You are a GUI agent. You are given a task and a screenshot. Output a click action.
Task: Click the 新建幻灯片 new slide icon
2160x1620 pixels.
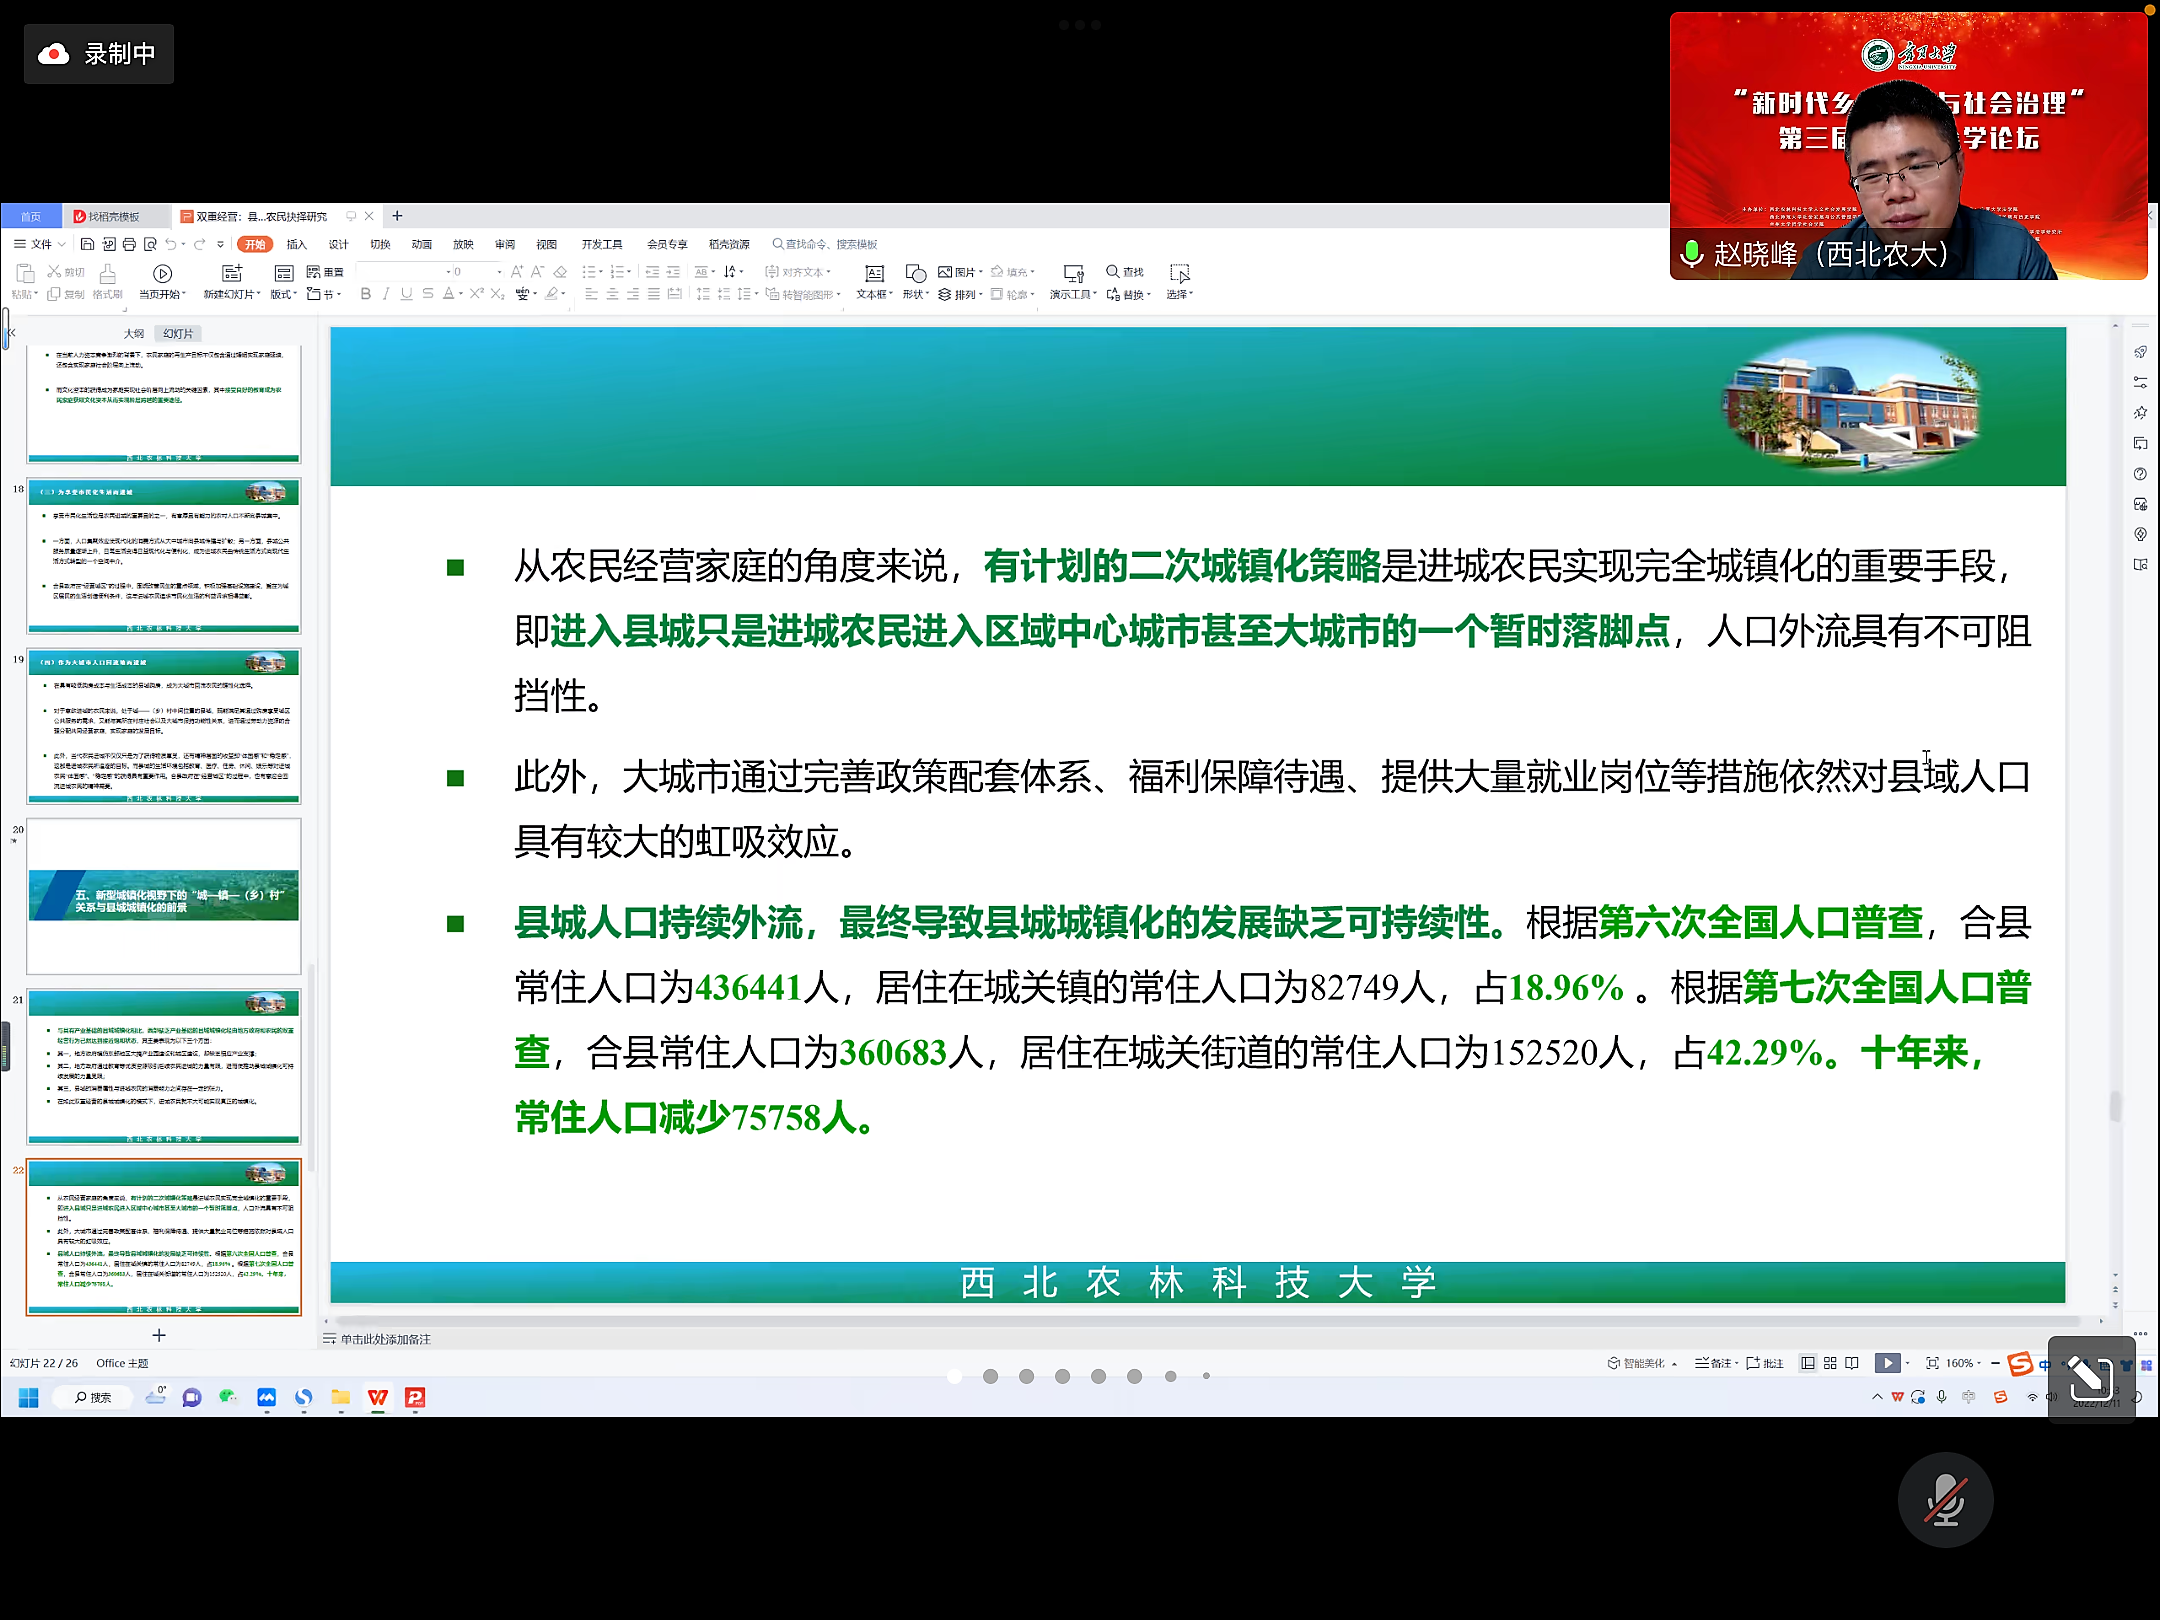[232, 273]
